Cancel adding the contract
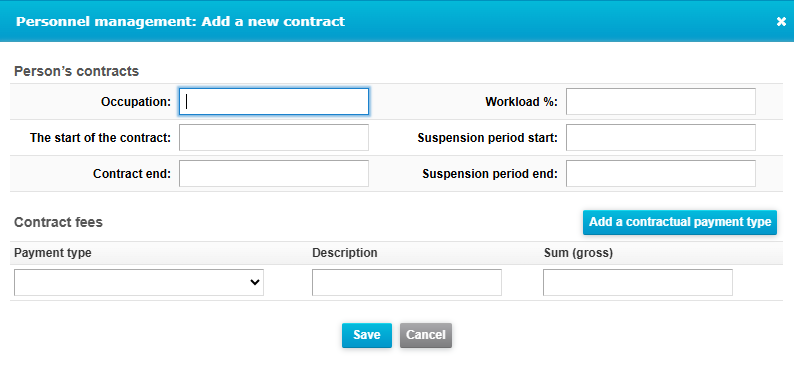The image size is (794, 375). (x=426, y=335)
